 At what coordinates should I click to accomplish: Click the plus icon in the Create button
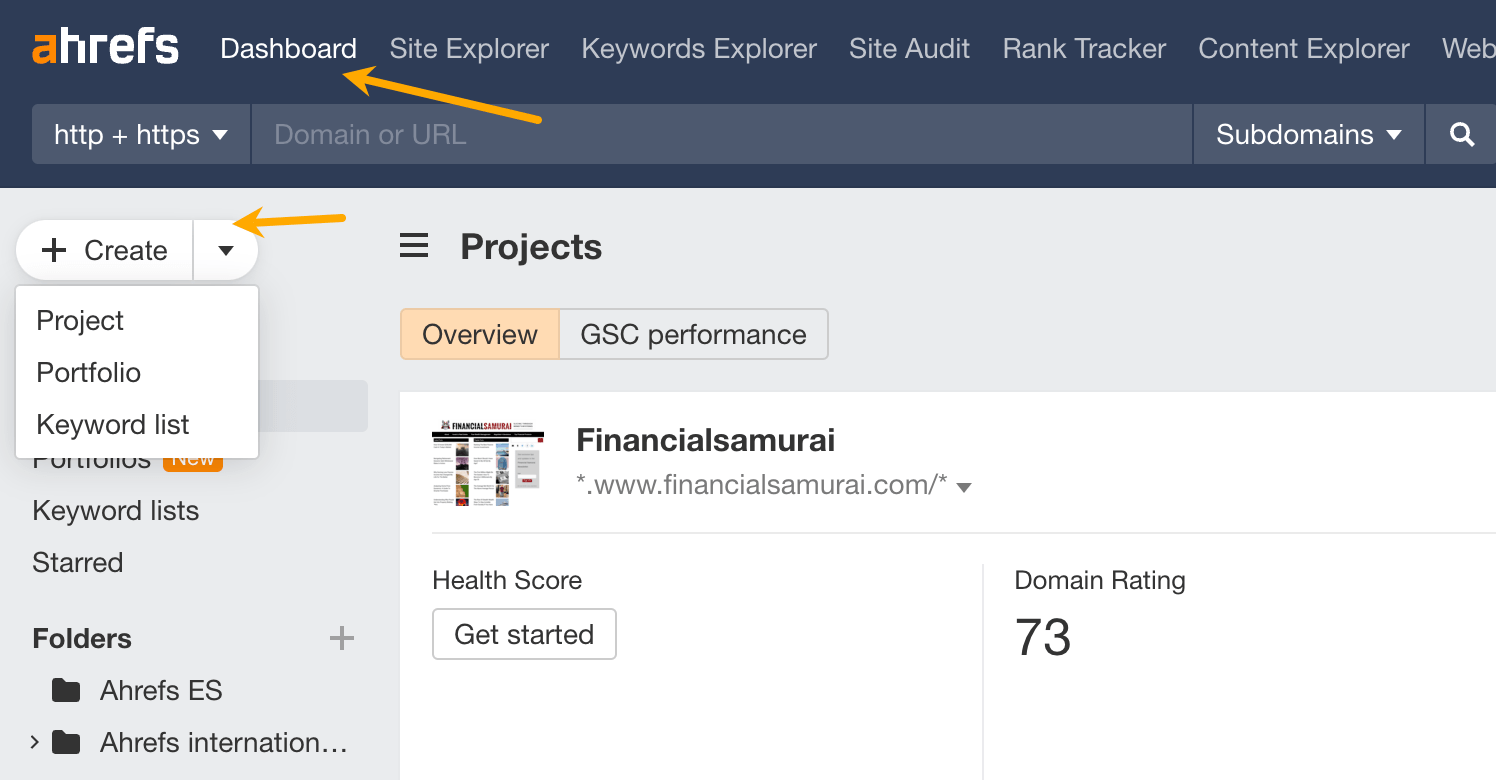53,250
